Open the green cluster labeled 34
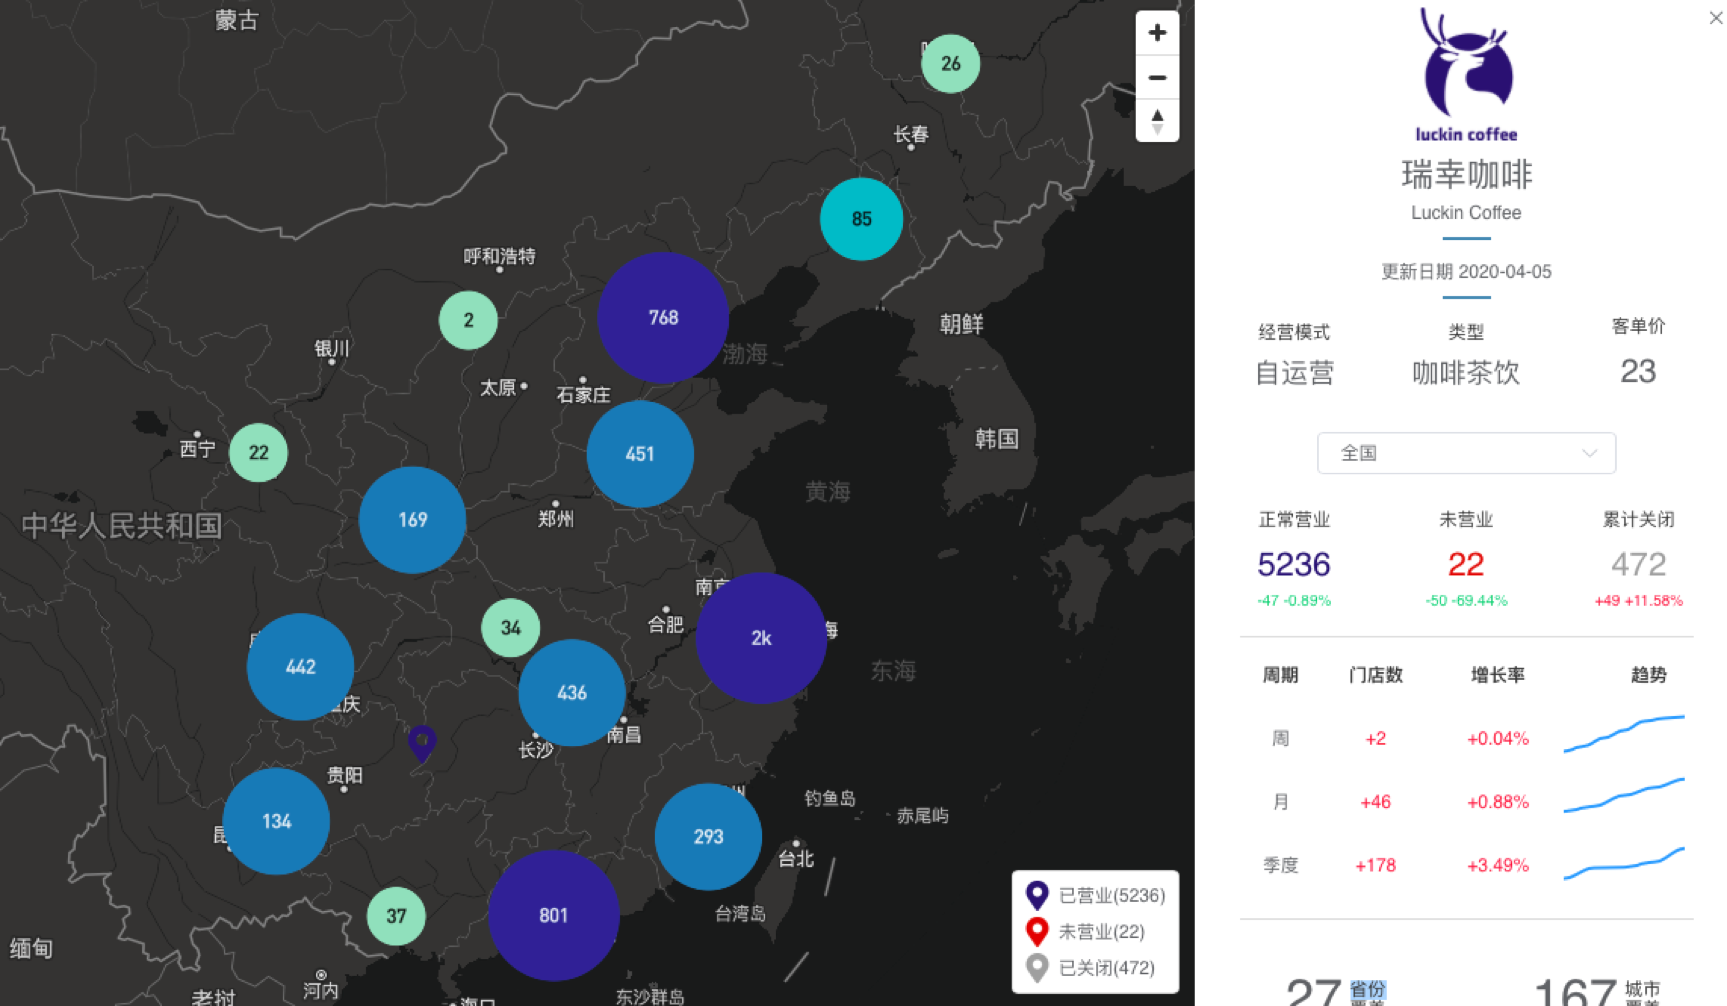Image resolution: width=1727 pixels, height=1006 pixels. (x=510, y=628)
